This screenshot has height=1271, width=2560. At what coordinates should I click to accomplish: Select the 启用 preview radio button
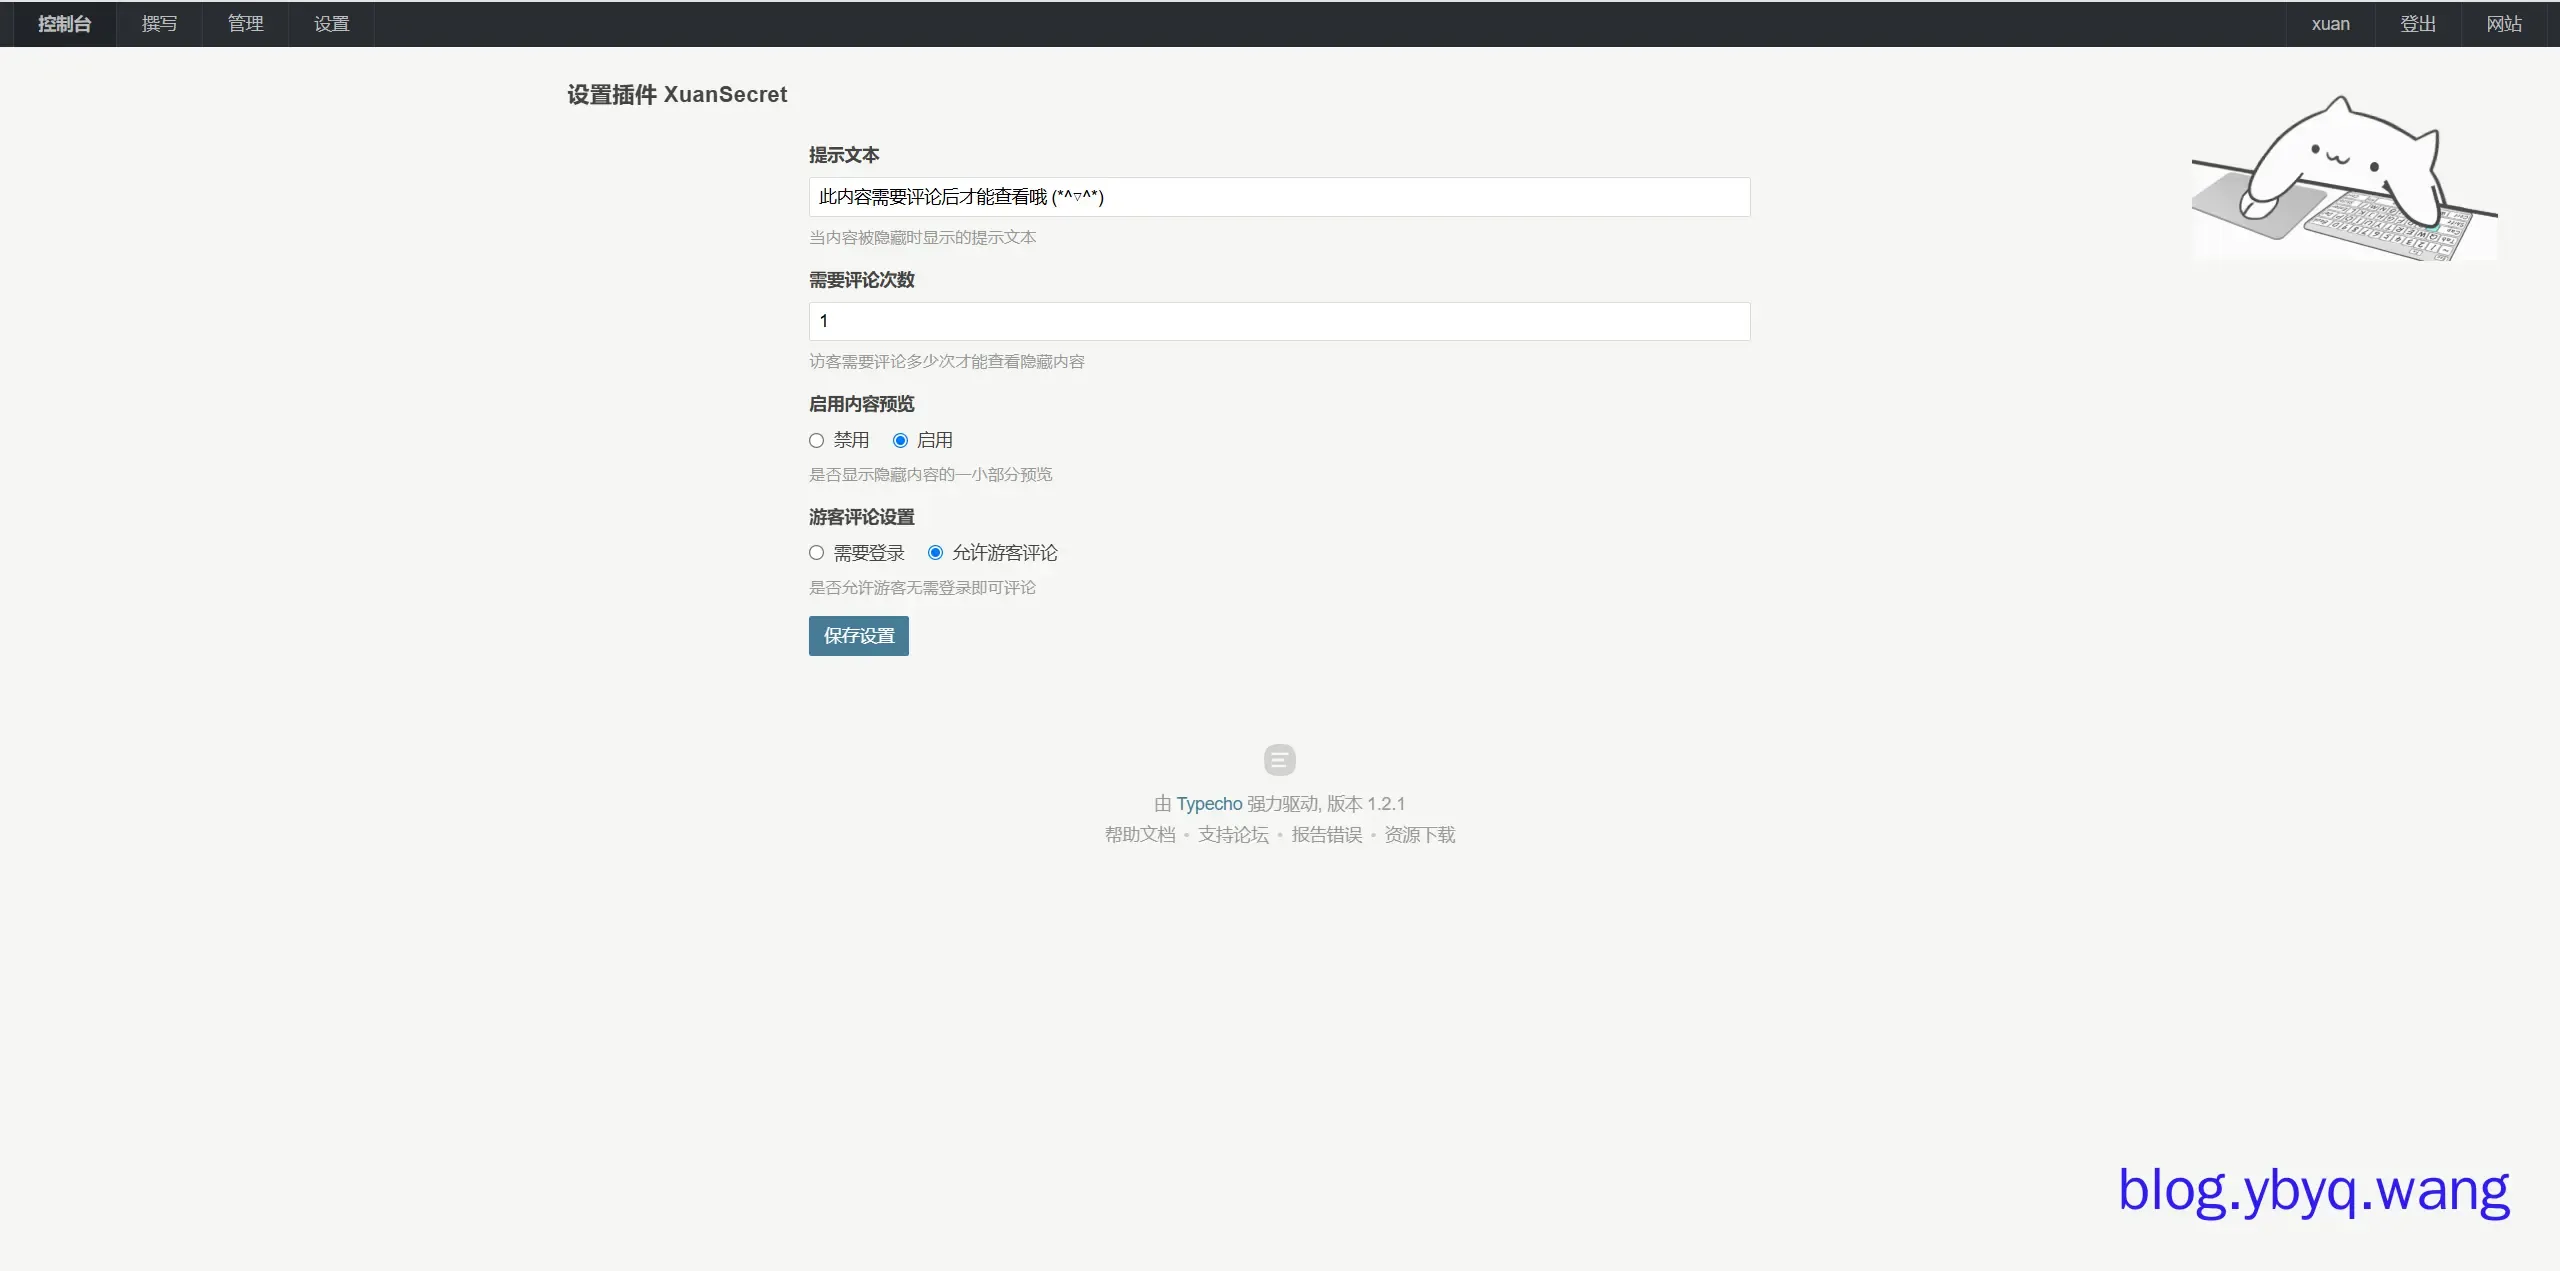[x=900, y=441]
